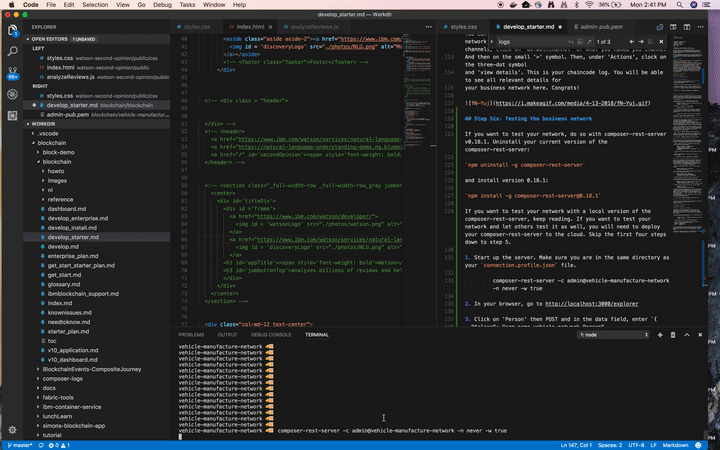Open the Source Control view

pyautogui.click(x=13, y=72)
